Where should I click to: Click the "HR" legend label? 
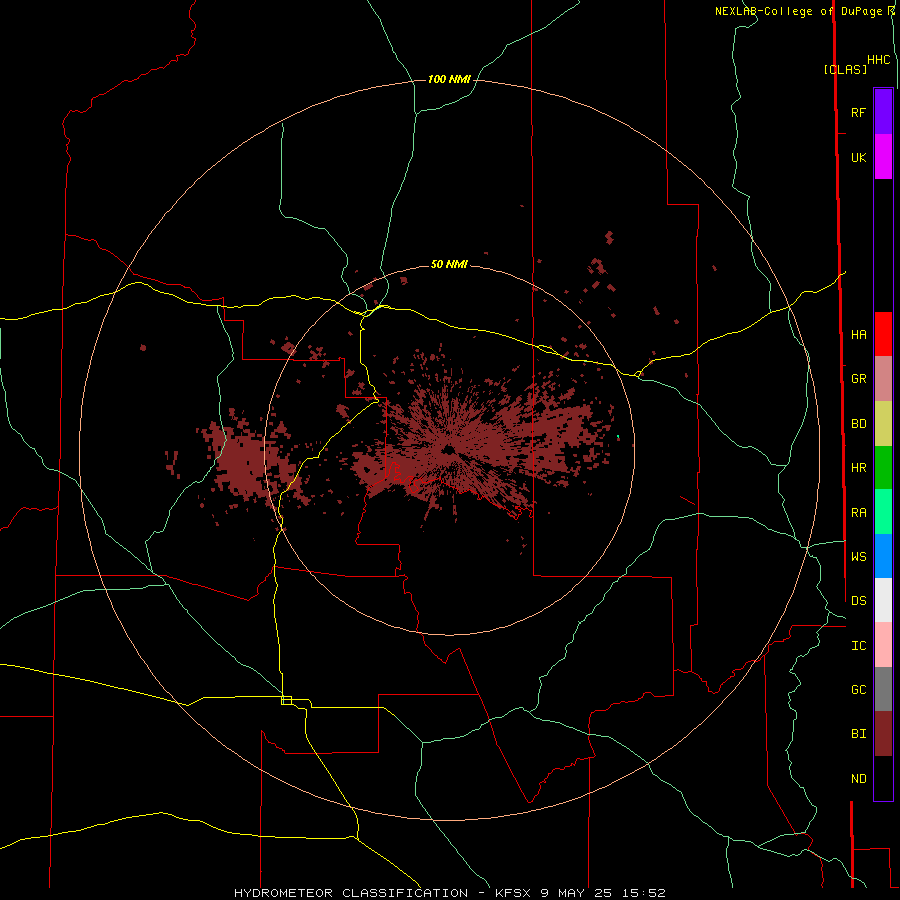(x=859, y=468)
